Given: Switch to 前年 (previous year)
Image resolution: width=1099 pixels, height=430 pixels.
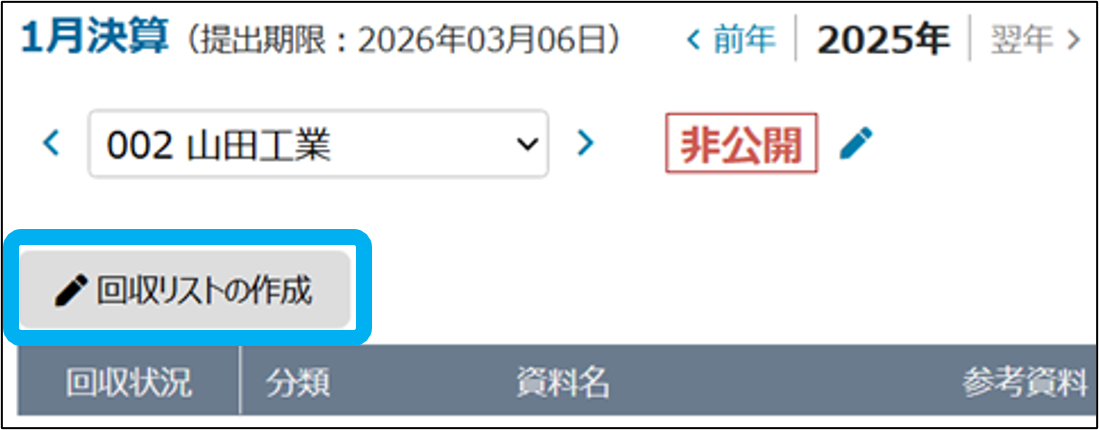Looking at the screenshot, I should (x=731, y=40).
